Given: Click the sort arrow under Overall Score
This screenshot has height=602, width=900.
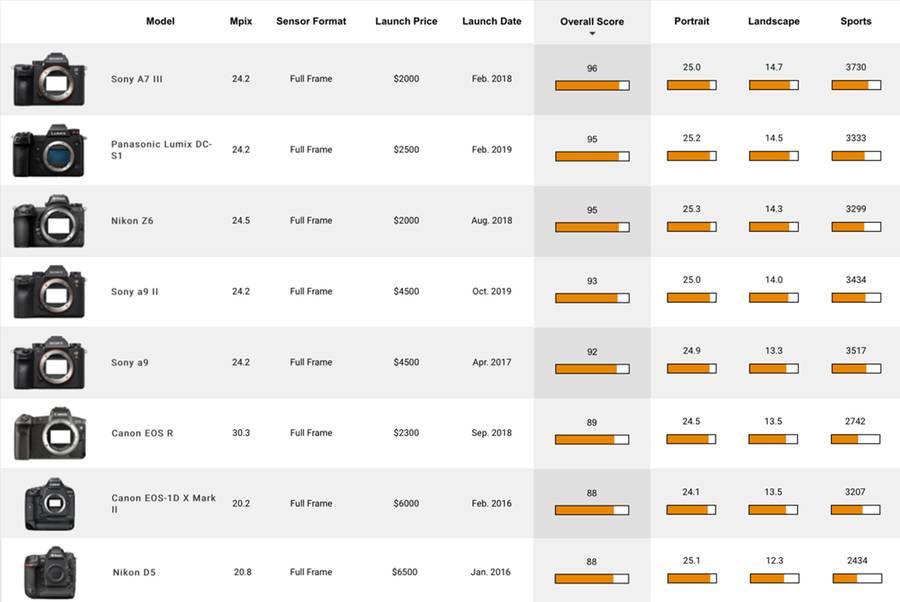Looking at the screenshot, I should 592,34.
